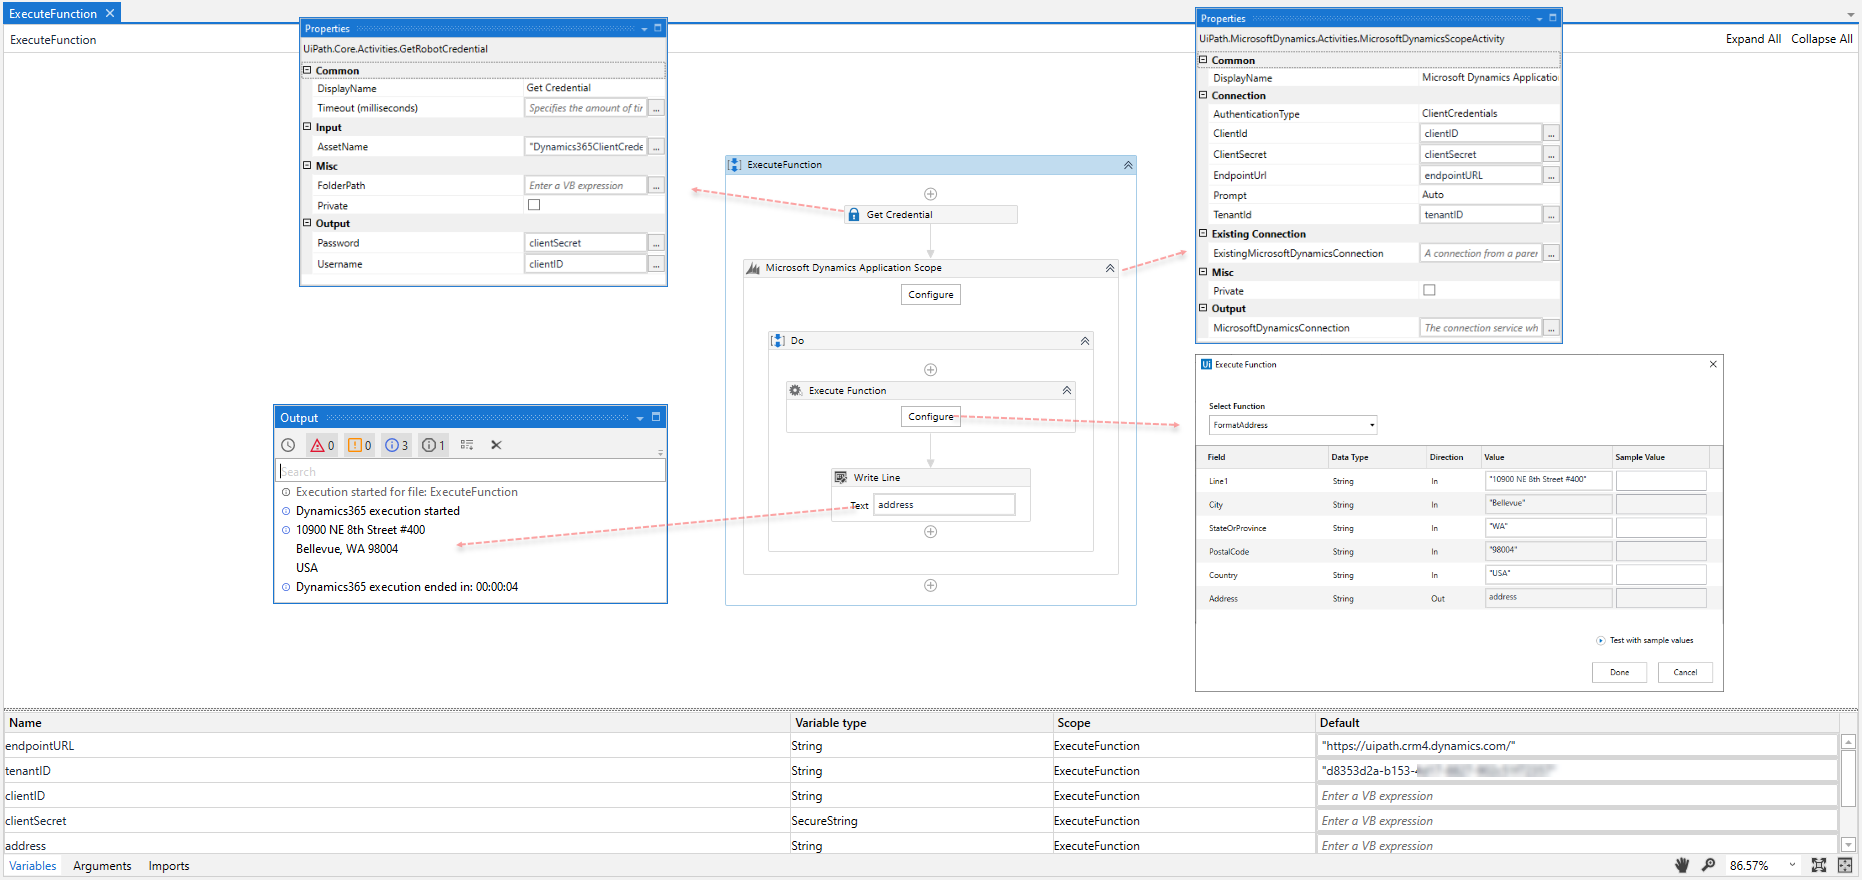Click Expand All link
Screen dimensions: 1862x880
(1753, 39)
